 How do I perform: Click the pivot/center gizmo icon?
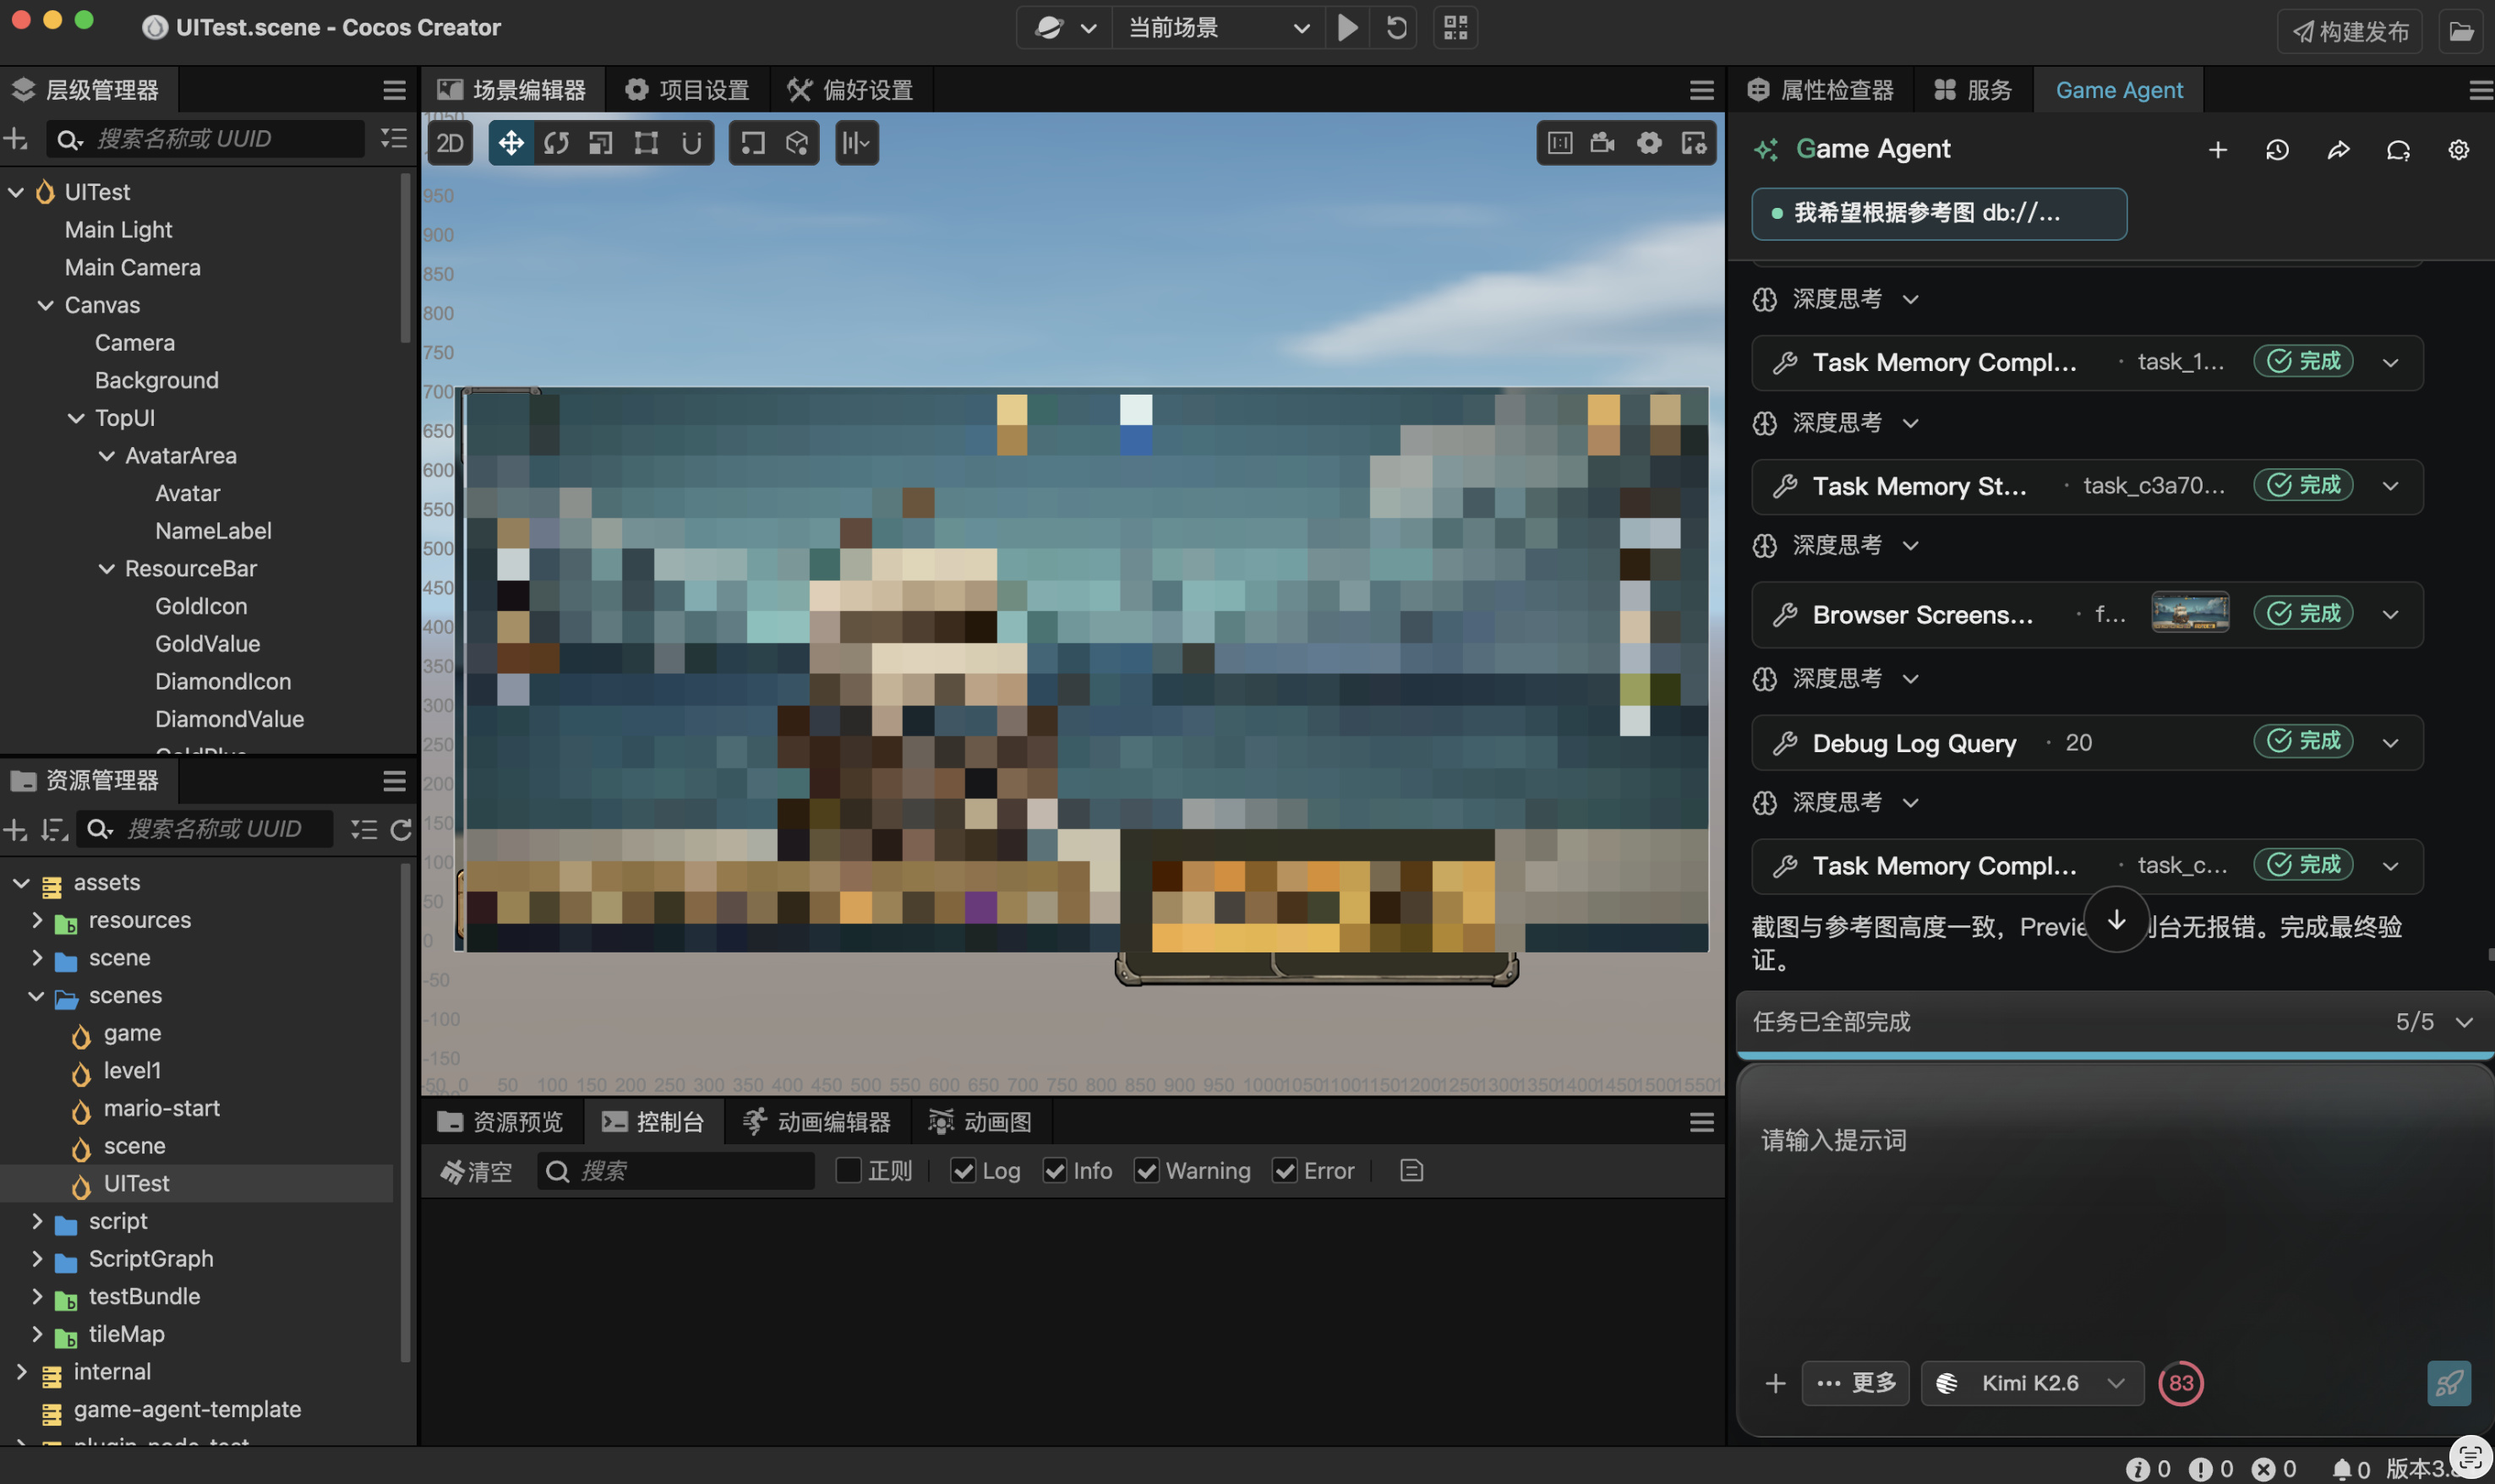[752, 143]
